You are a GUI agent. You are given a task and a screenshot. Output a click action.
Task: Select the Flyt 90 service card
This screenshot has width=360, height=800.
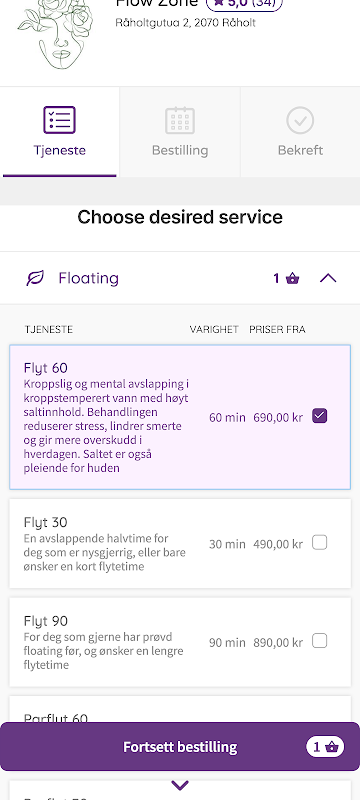(x=180, y=642)
